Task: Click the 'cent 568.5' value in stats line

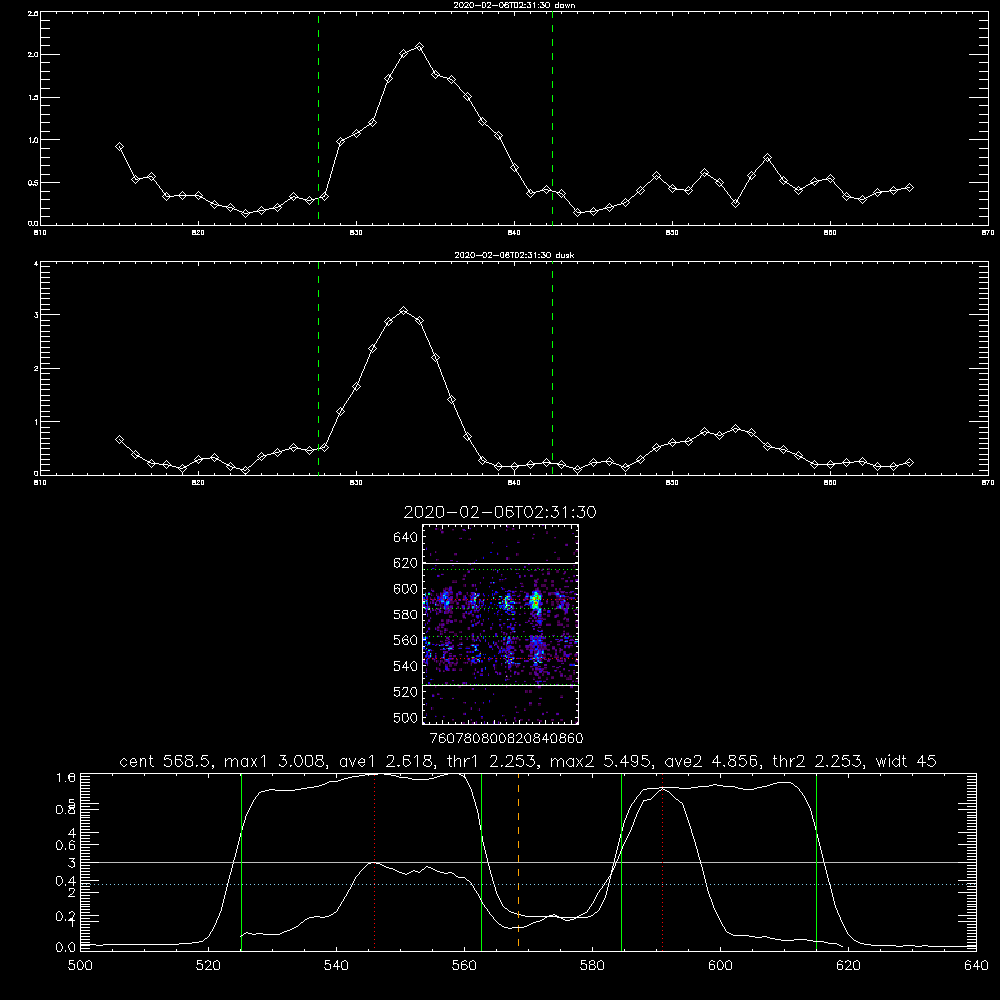Action: coord(166,761)
